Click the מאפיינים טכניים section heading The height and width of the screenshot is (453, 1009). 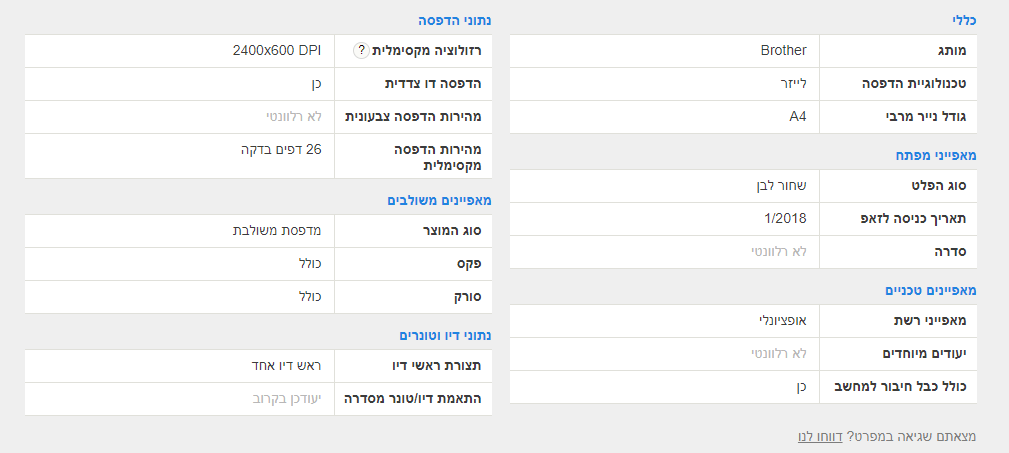point(930,290)
